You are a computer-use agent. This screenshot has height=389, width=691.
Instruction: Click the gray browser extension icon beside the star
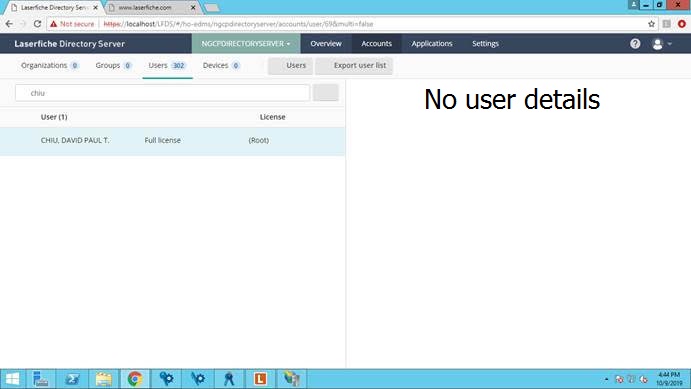point(667,24)
